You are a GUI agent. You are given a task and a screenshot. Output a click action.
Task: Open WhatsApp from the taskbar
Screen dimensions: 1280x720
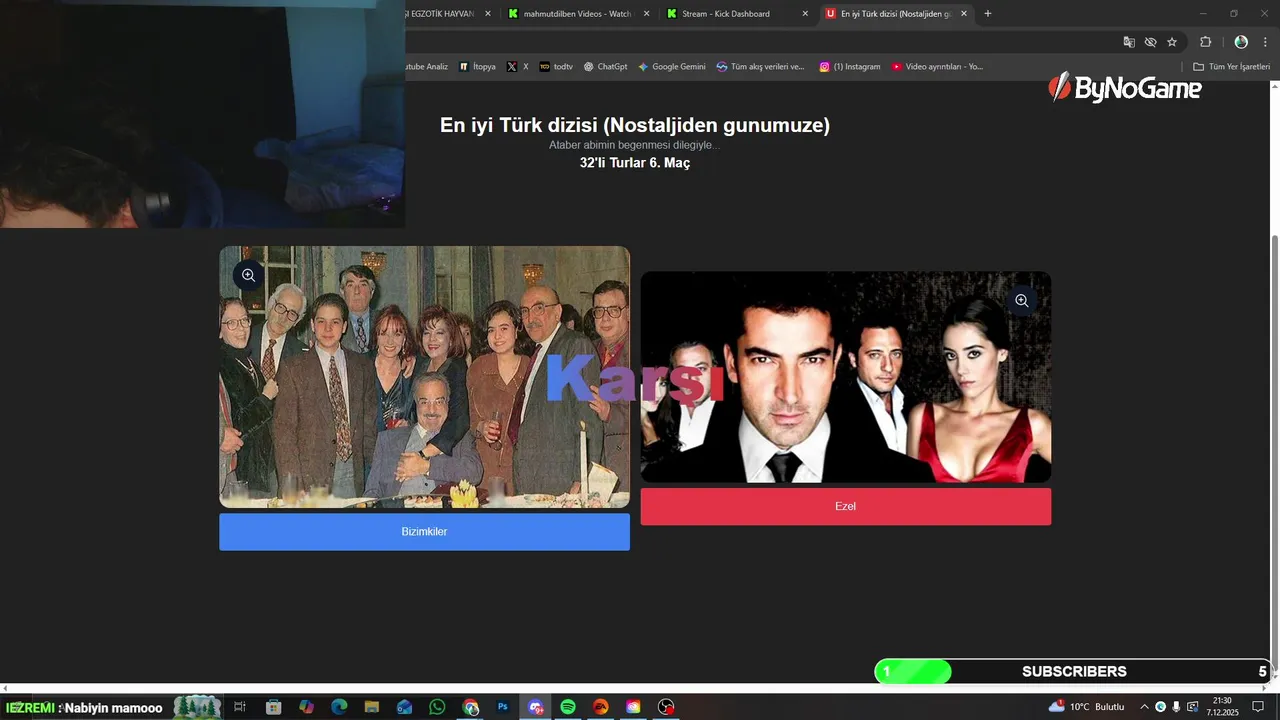437,707
